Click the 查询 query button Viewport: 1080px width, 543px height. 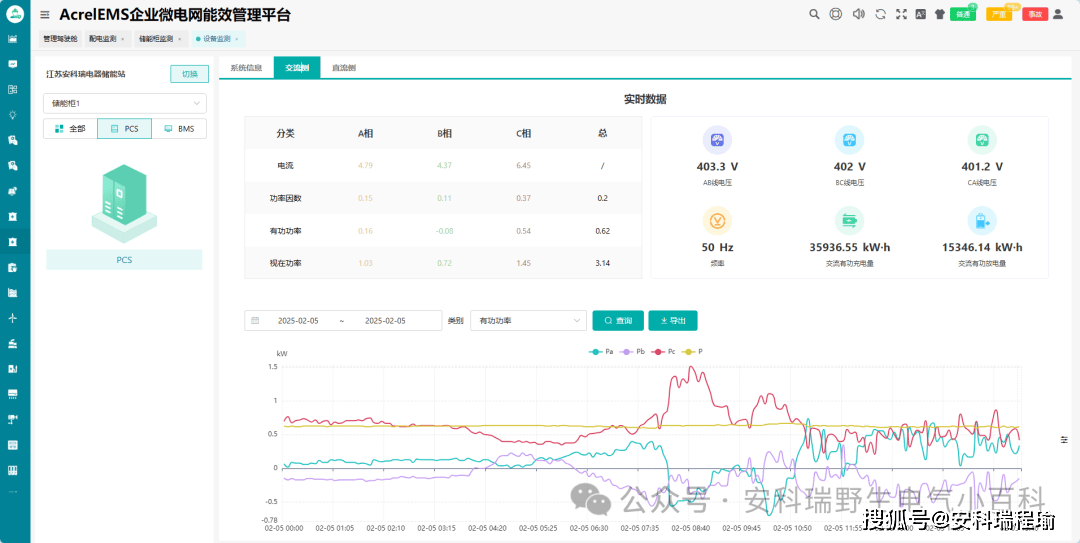click(x=619, y=320)
